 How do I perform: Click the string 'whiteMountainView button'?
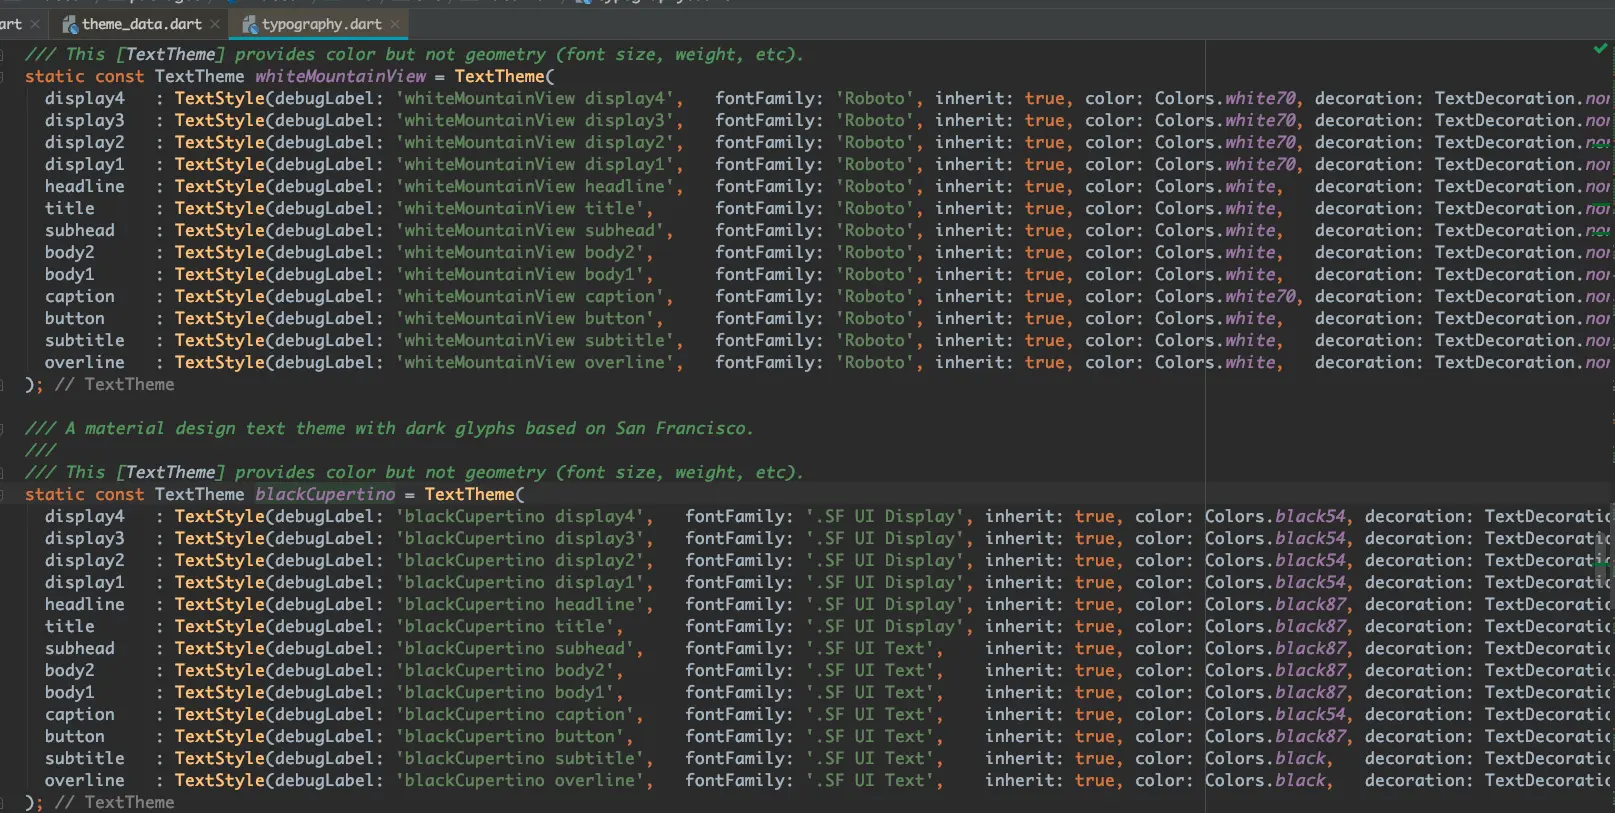(x=525, y=319)
